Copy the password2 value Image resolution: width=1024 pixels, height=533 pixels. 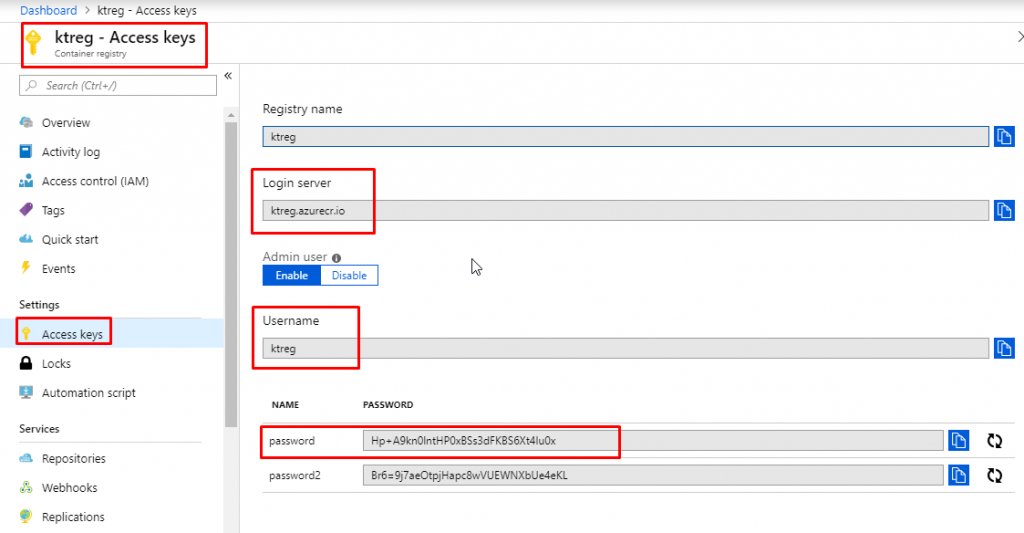tap(959, 475)
